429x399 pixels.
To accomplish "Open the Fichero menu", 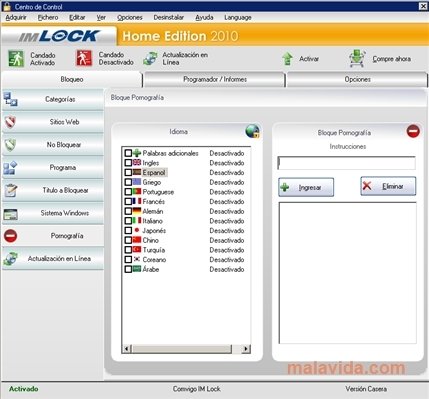I will pos(48,17).
